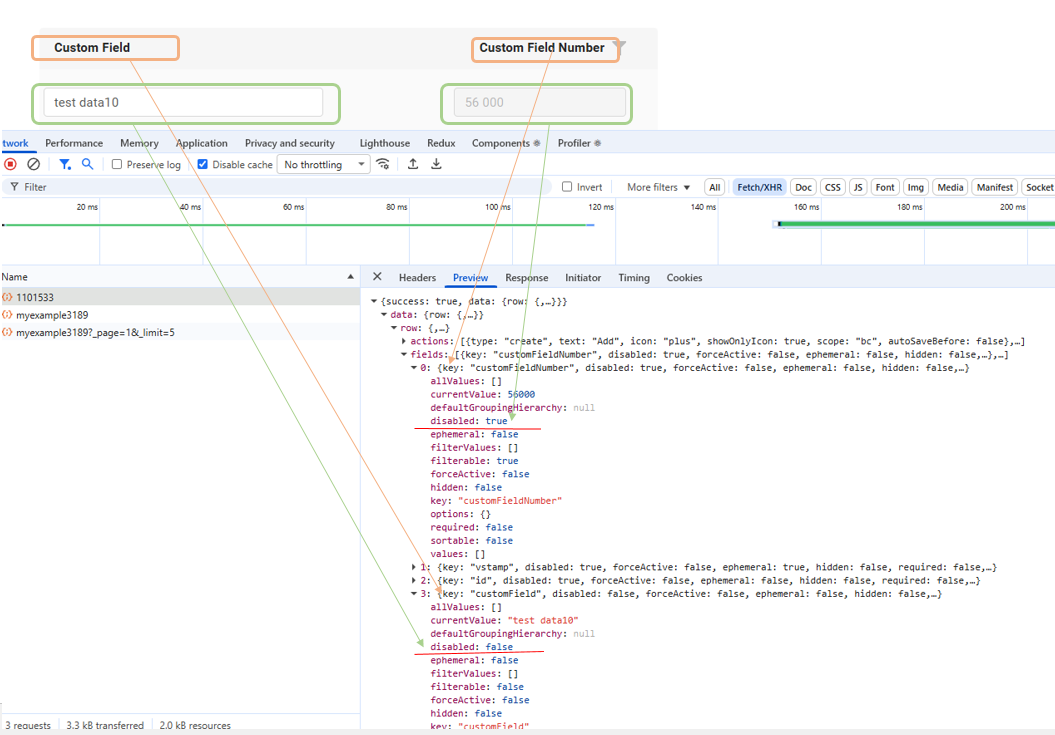Close the request details panel
Screen dimensions: 1055x735
pos(377,277)
